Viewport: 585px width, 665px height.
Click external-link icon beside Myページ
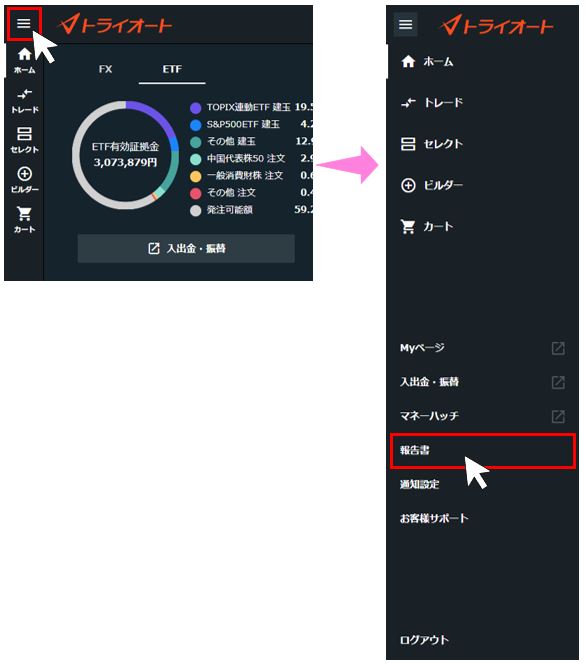click(558, 348)
